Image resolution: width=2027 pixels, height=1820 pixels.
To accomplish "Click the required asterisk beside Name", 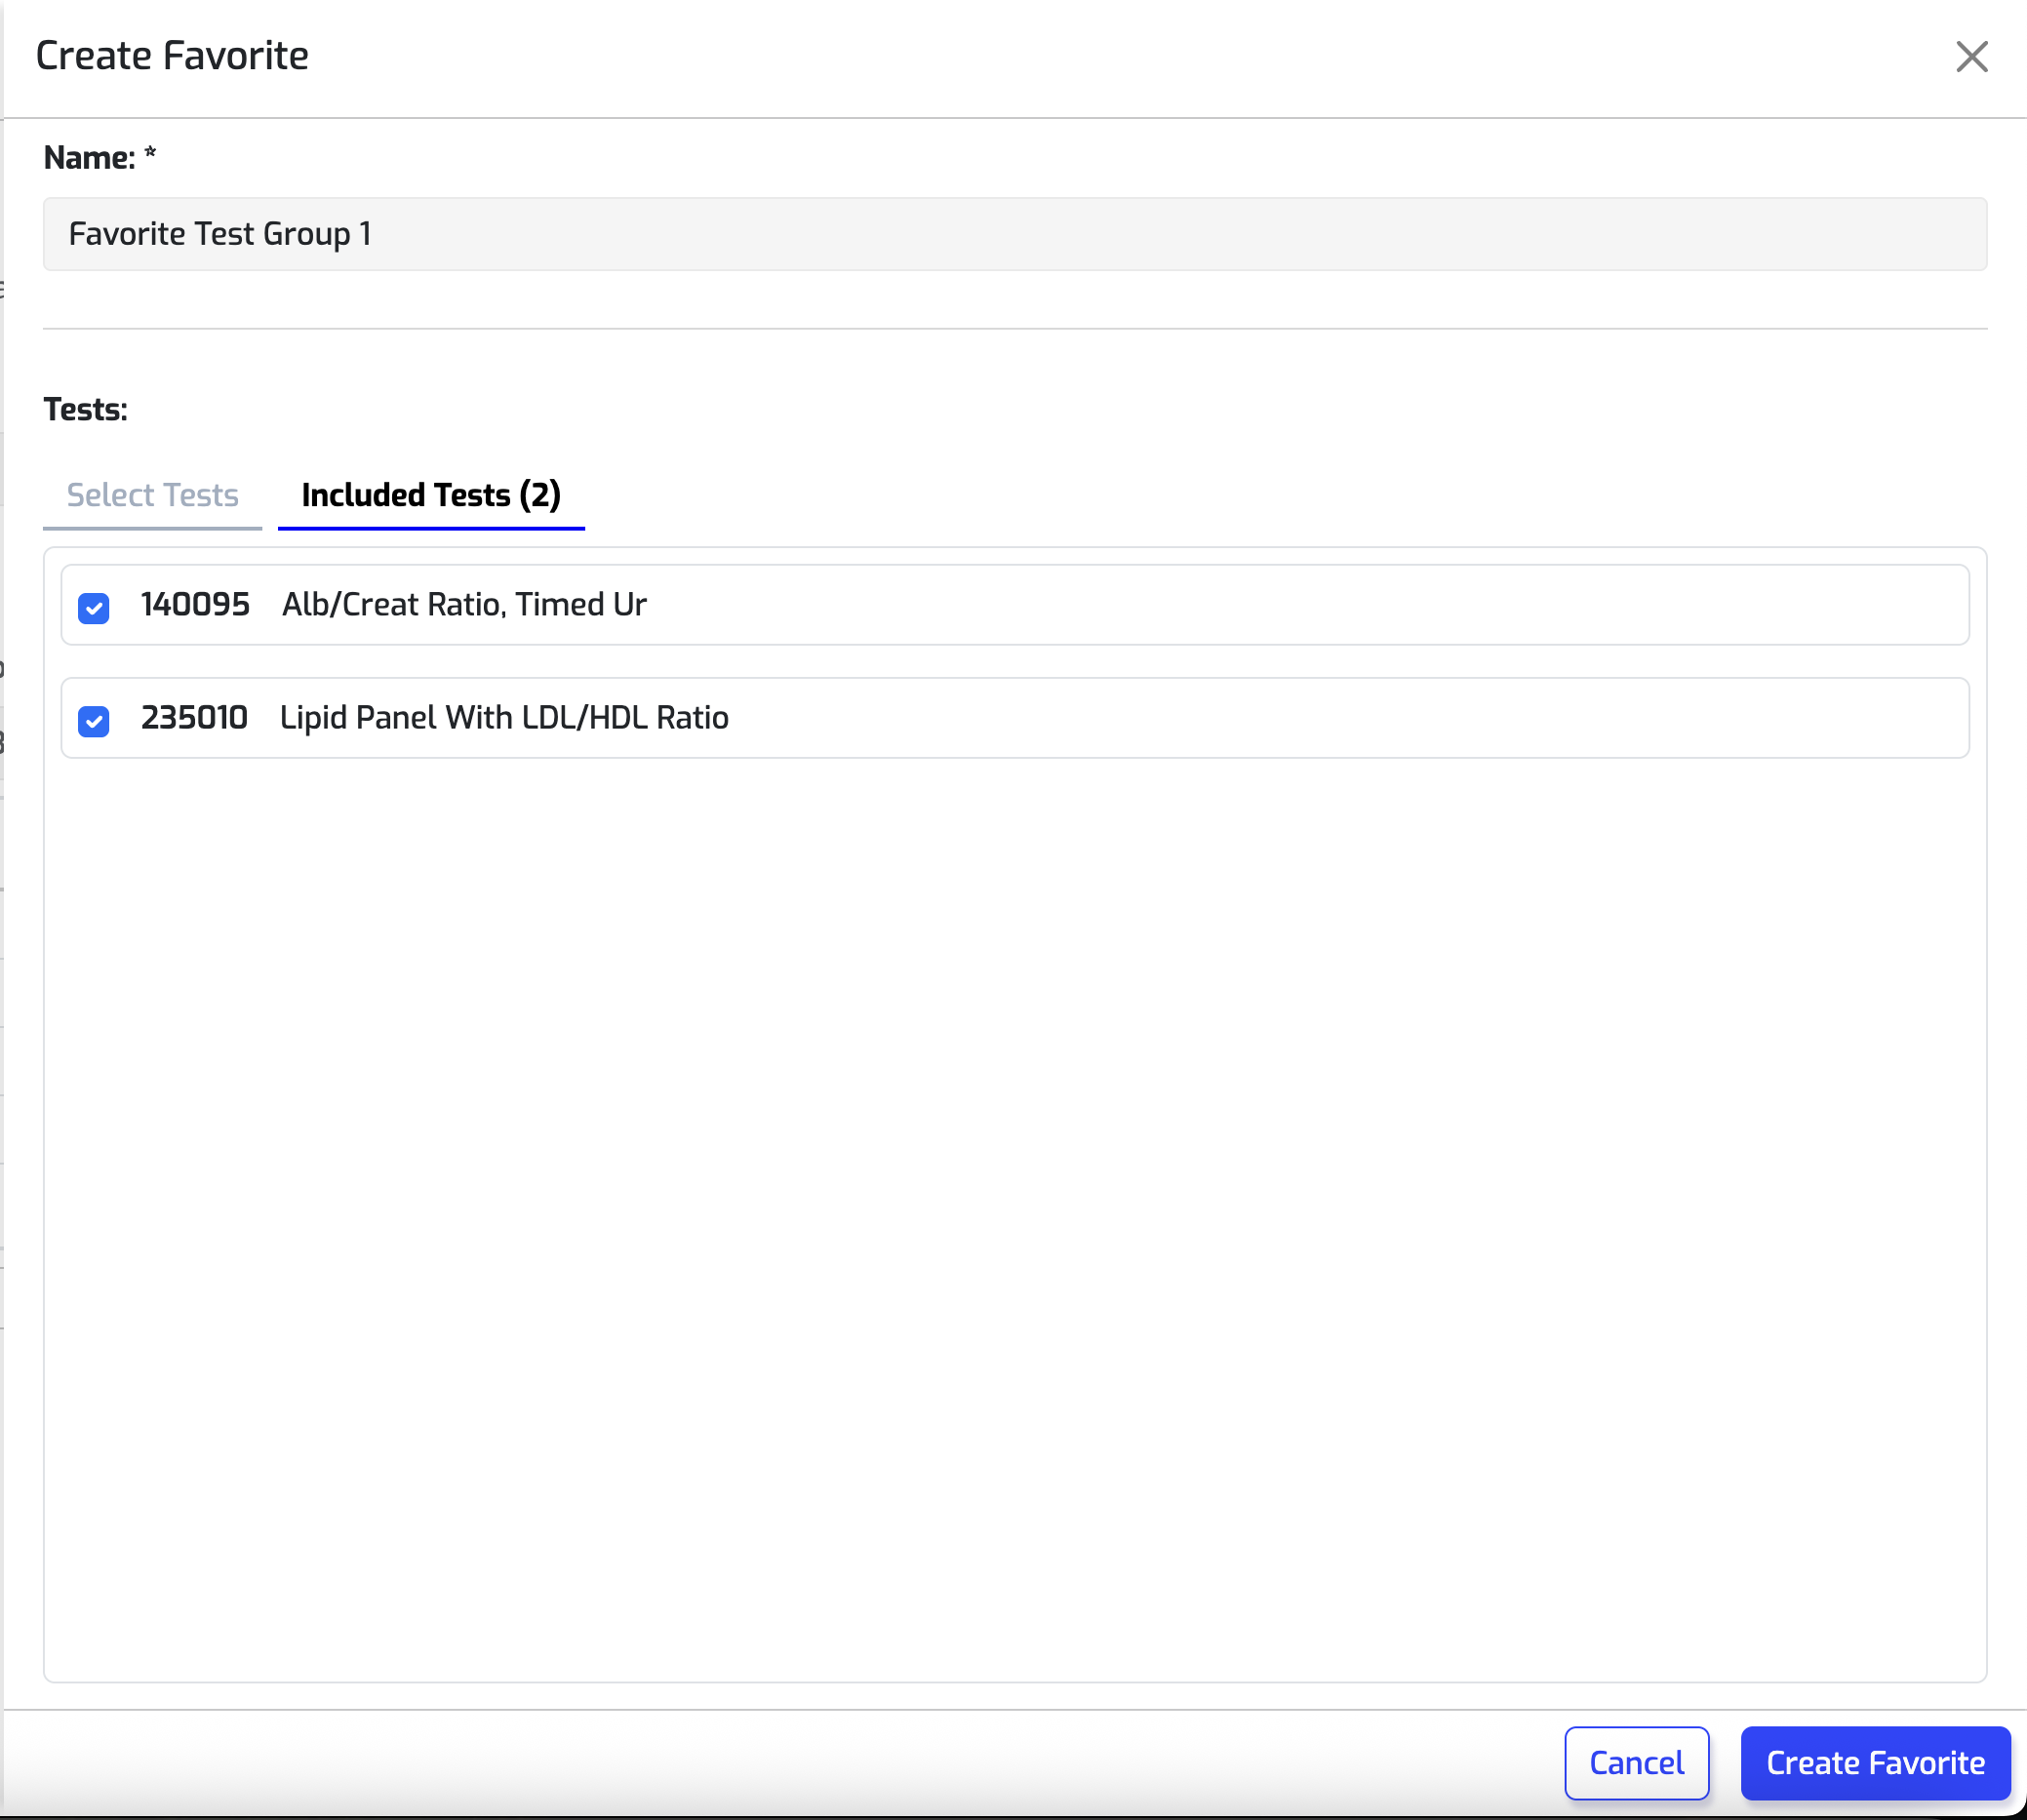I will click(150, 155).
